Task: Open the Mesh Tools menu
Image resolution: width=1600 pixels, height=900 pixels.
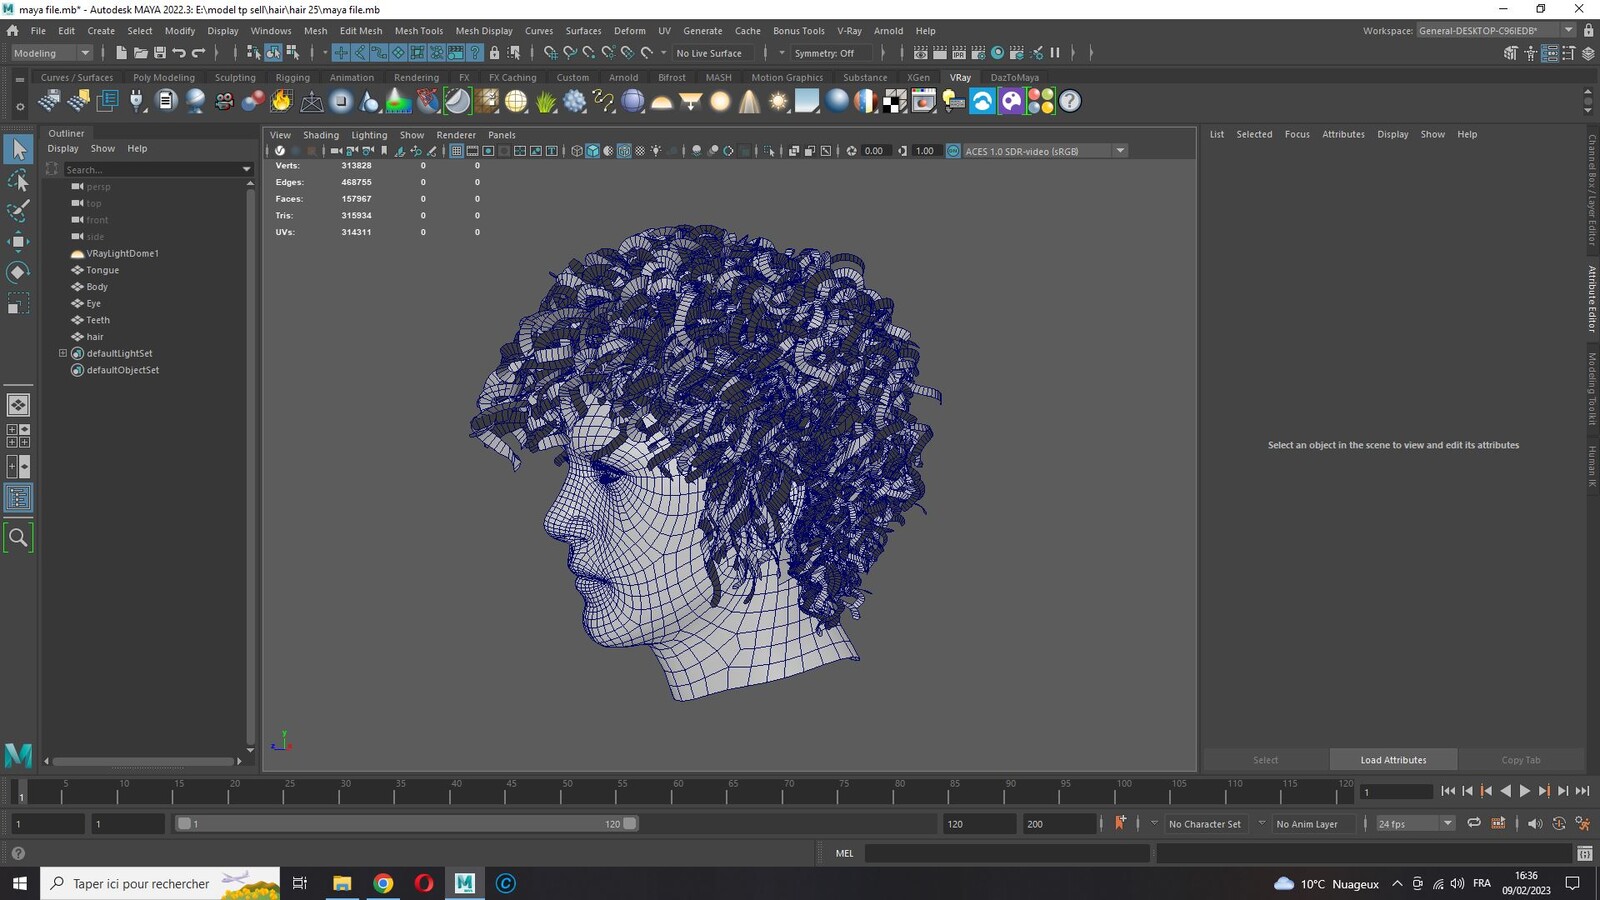Action: 418,31
